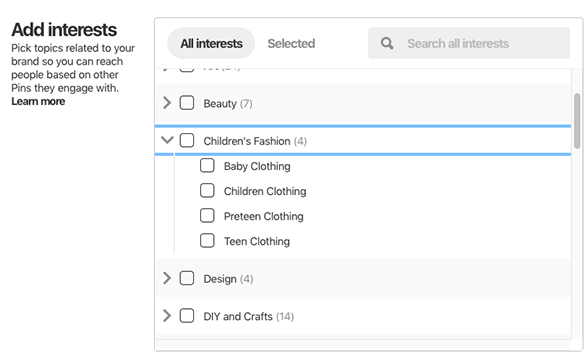Expand the Design category chevron

click(167, 278)
